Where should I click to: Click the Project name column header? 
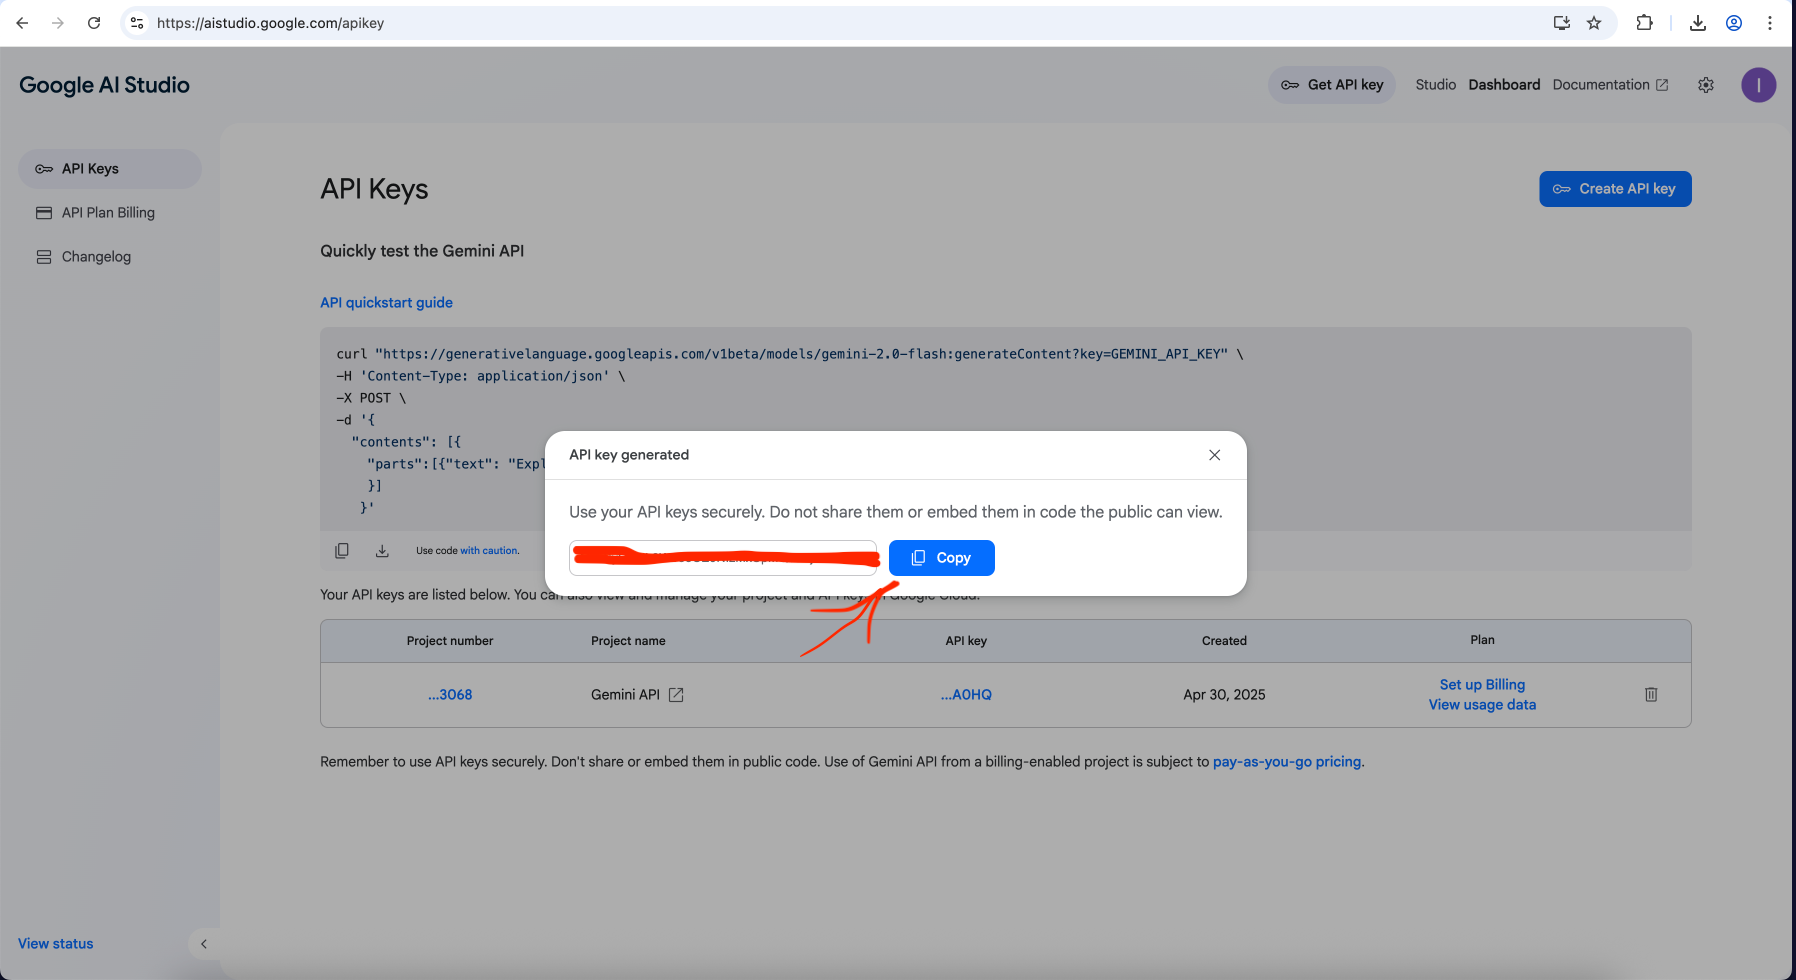(x=628, y=641)
